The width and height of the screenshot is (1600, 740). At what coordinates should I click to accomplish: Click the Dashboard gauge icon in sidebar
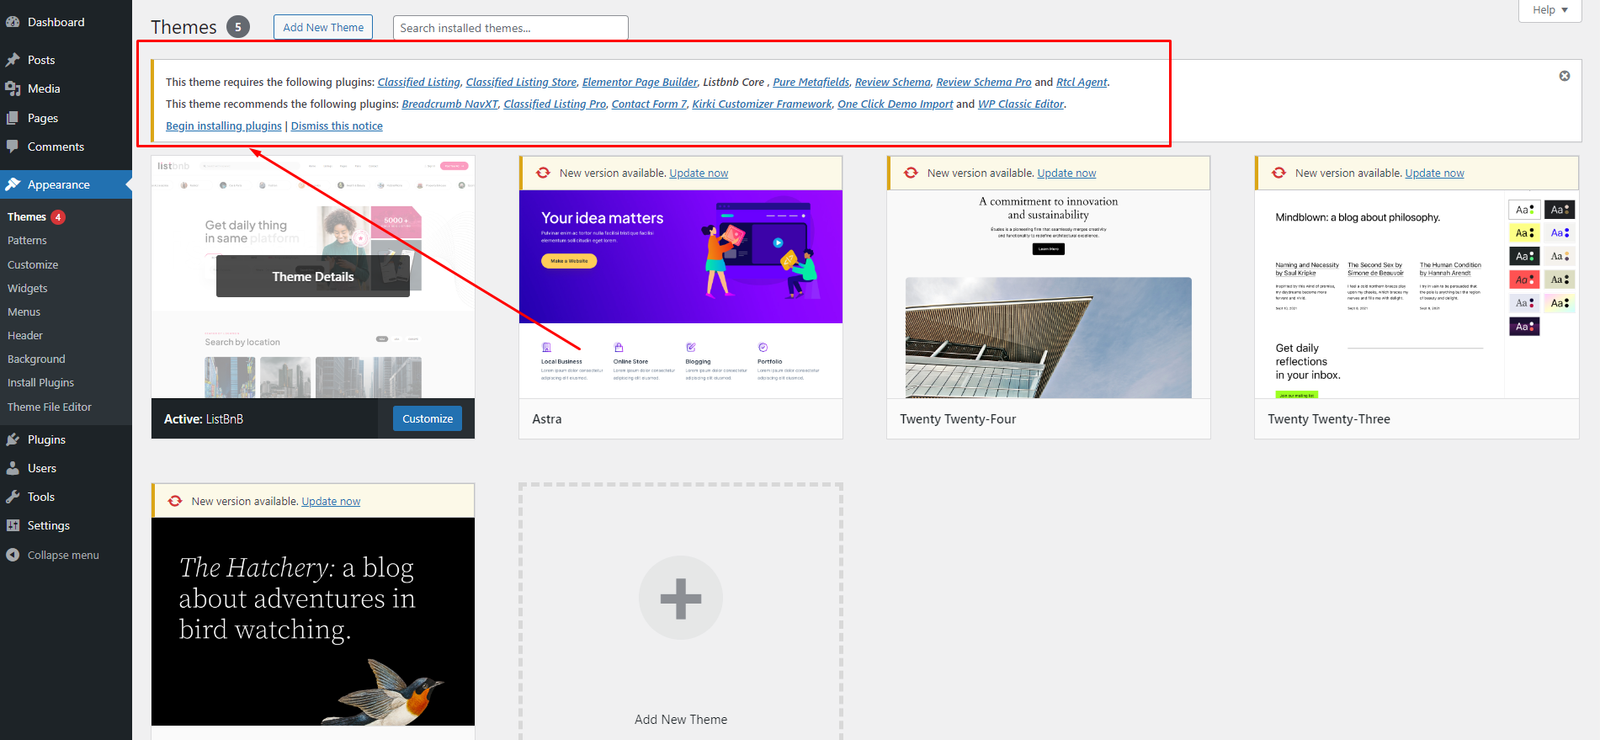13,22
